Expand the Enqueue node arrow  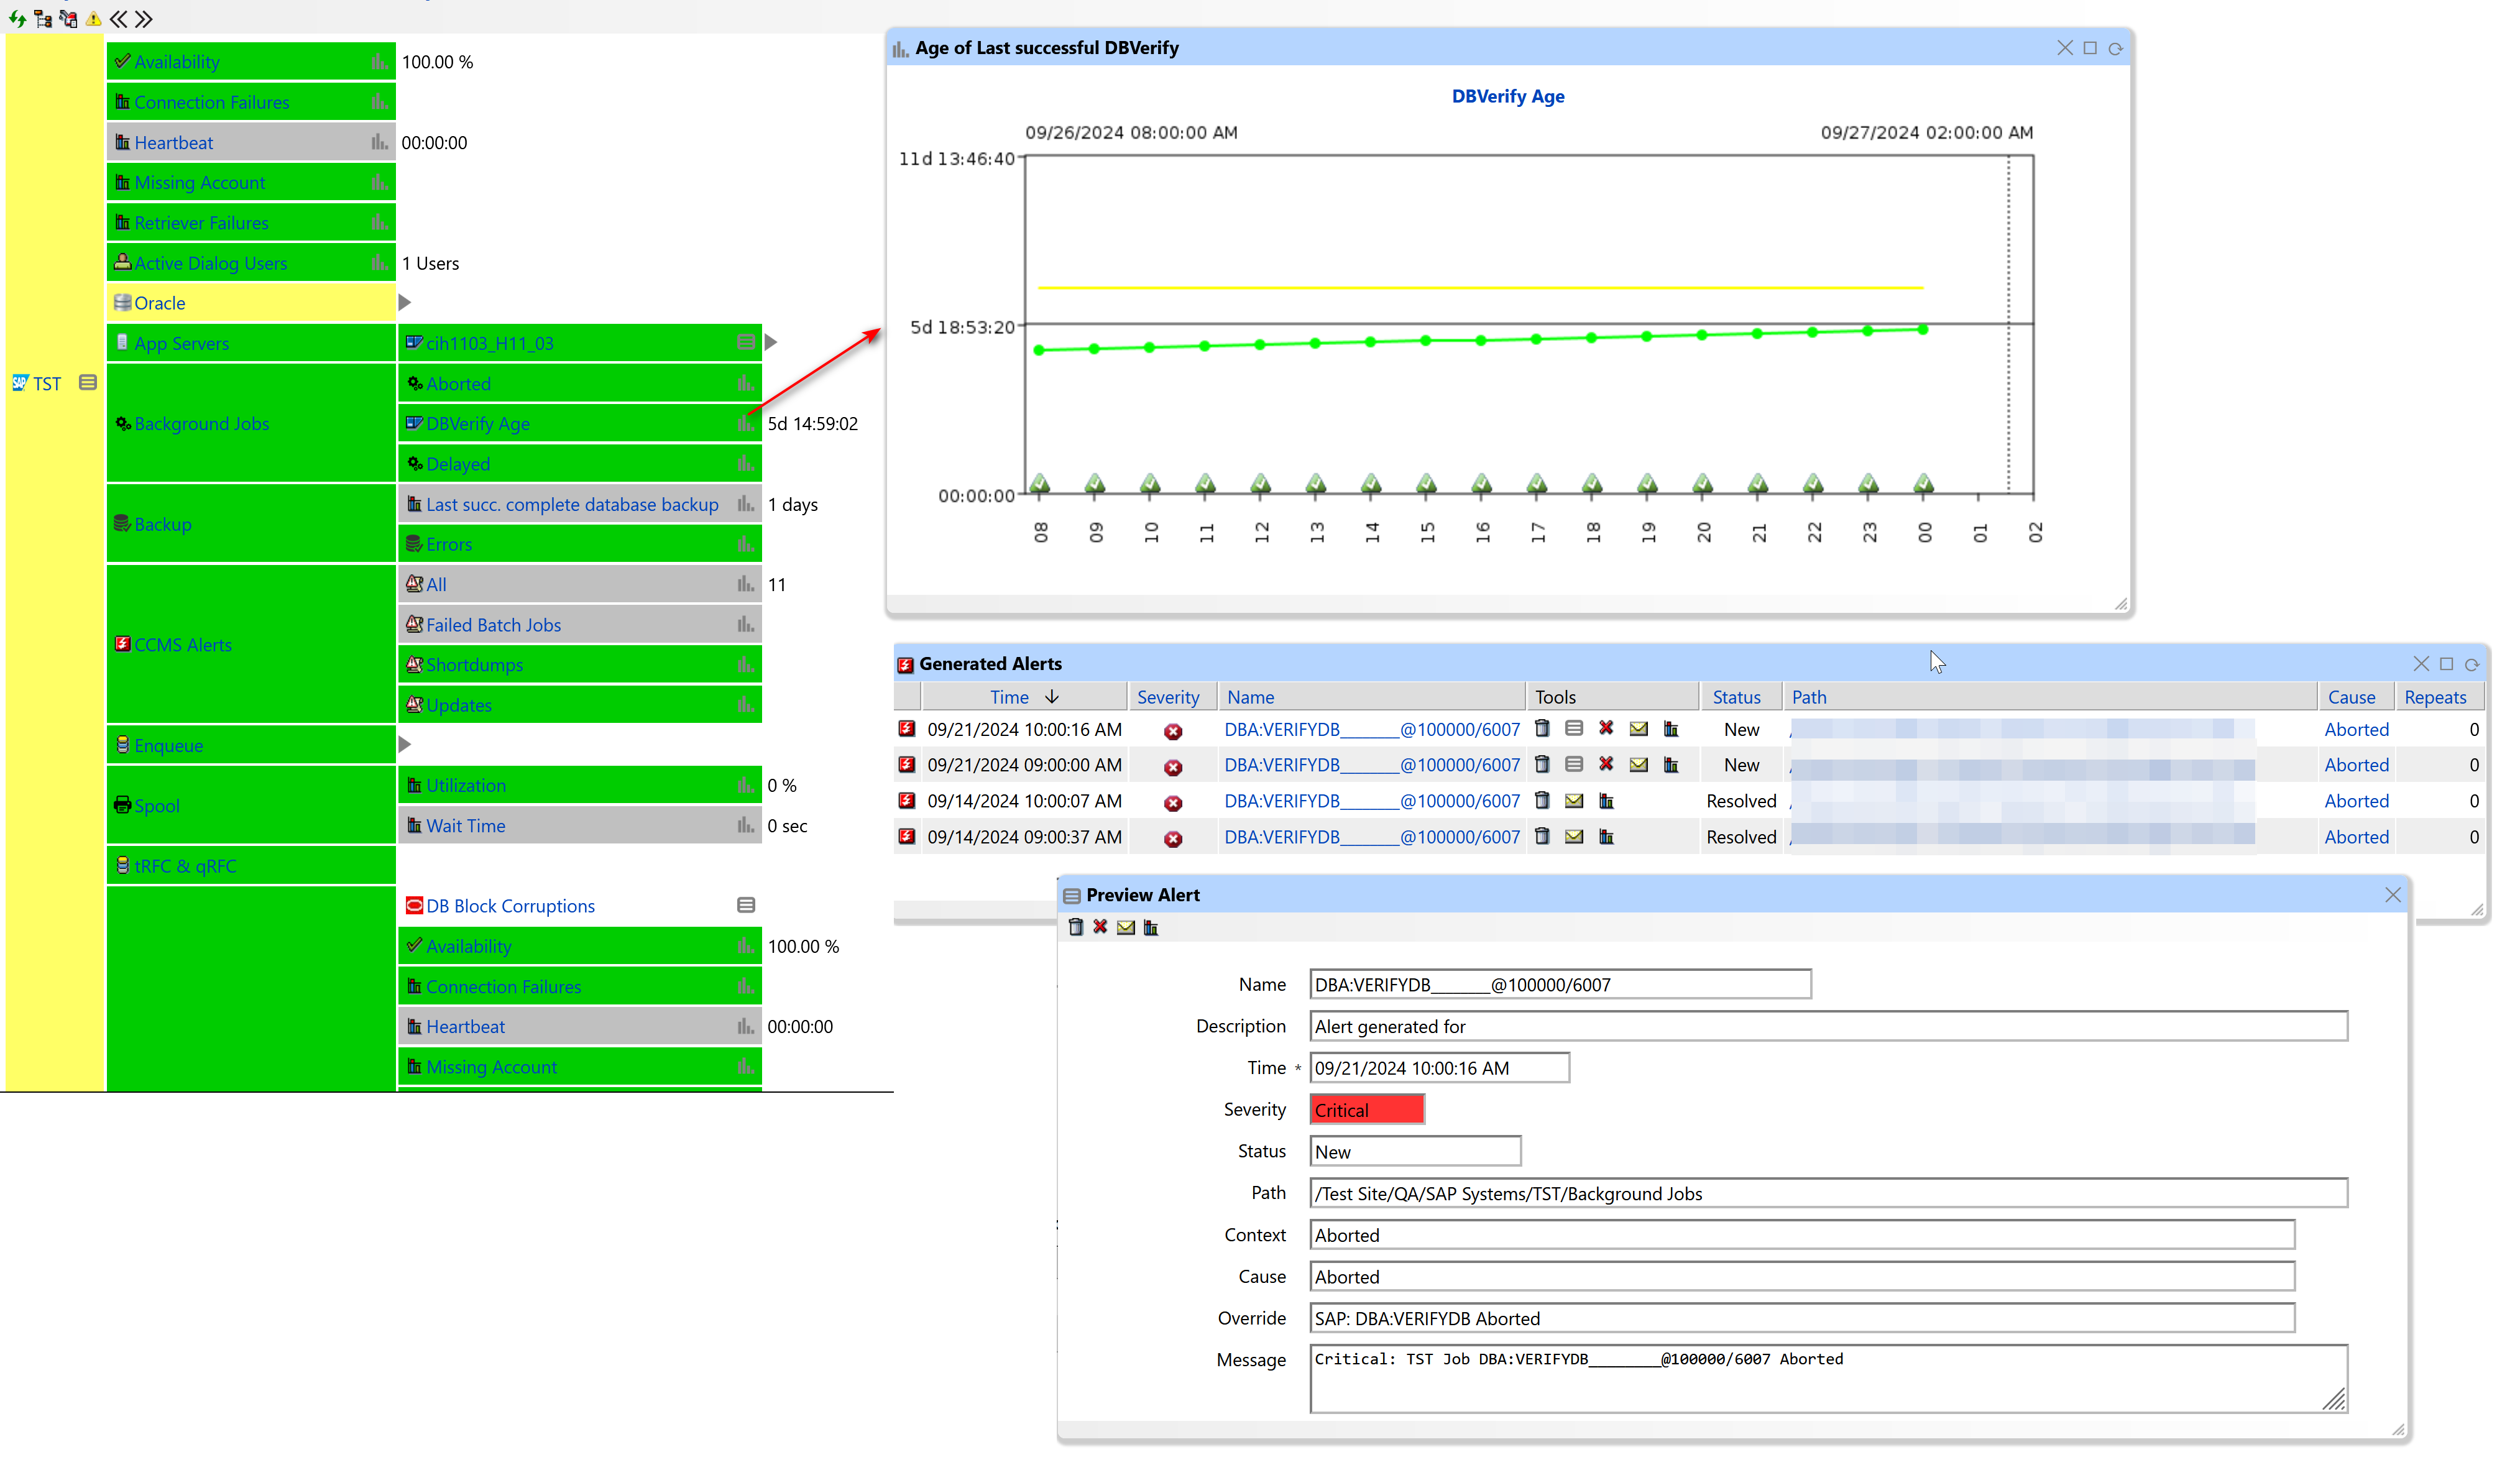tap(404, 744)
